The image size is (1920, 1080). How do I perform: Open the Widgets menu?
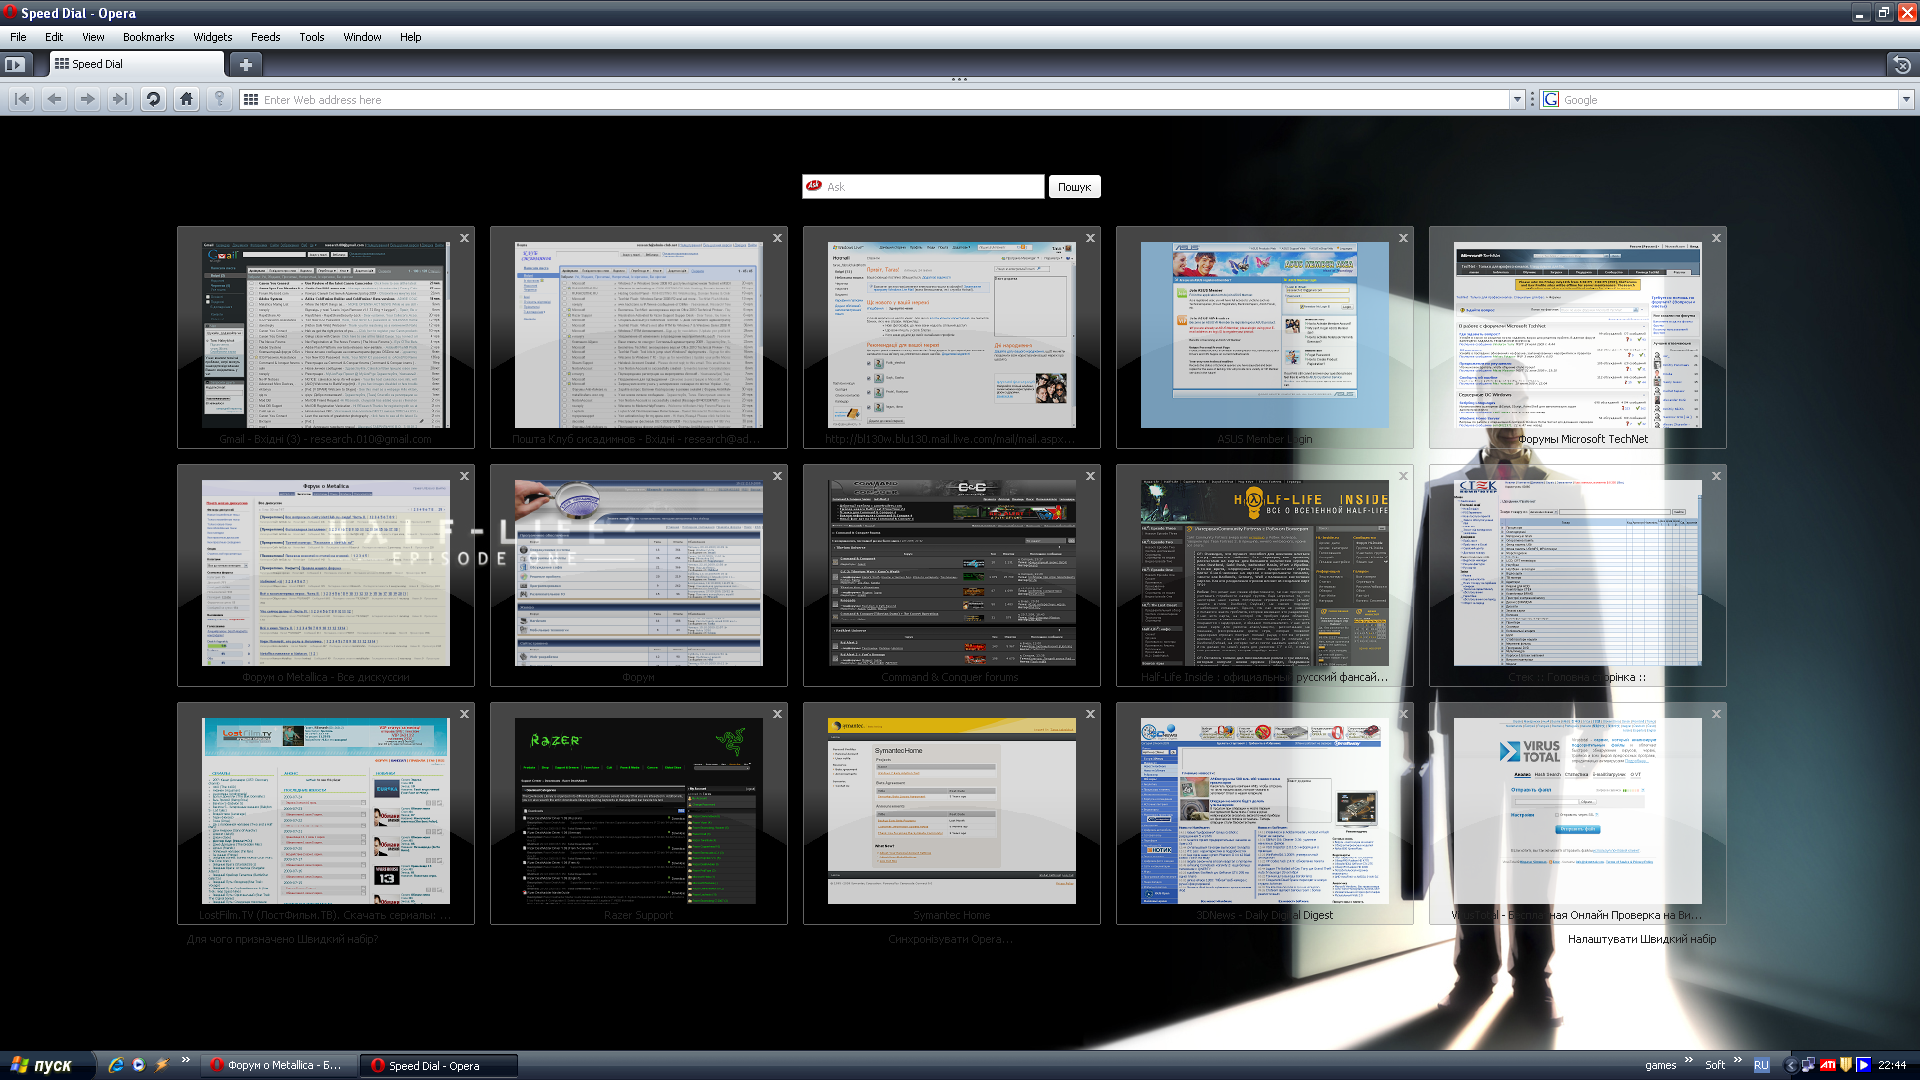point(212,37)
